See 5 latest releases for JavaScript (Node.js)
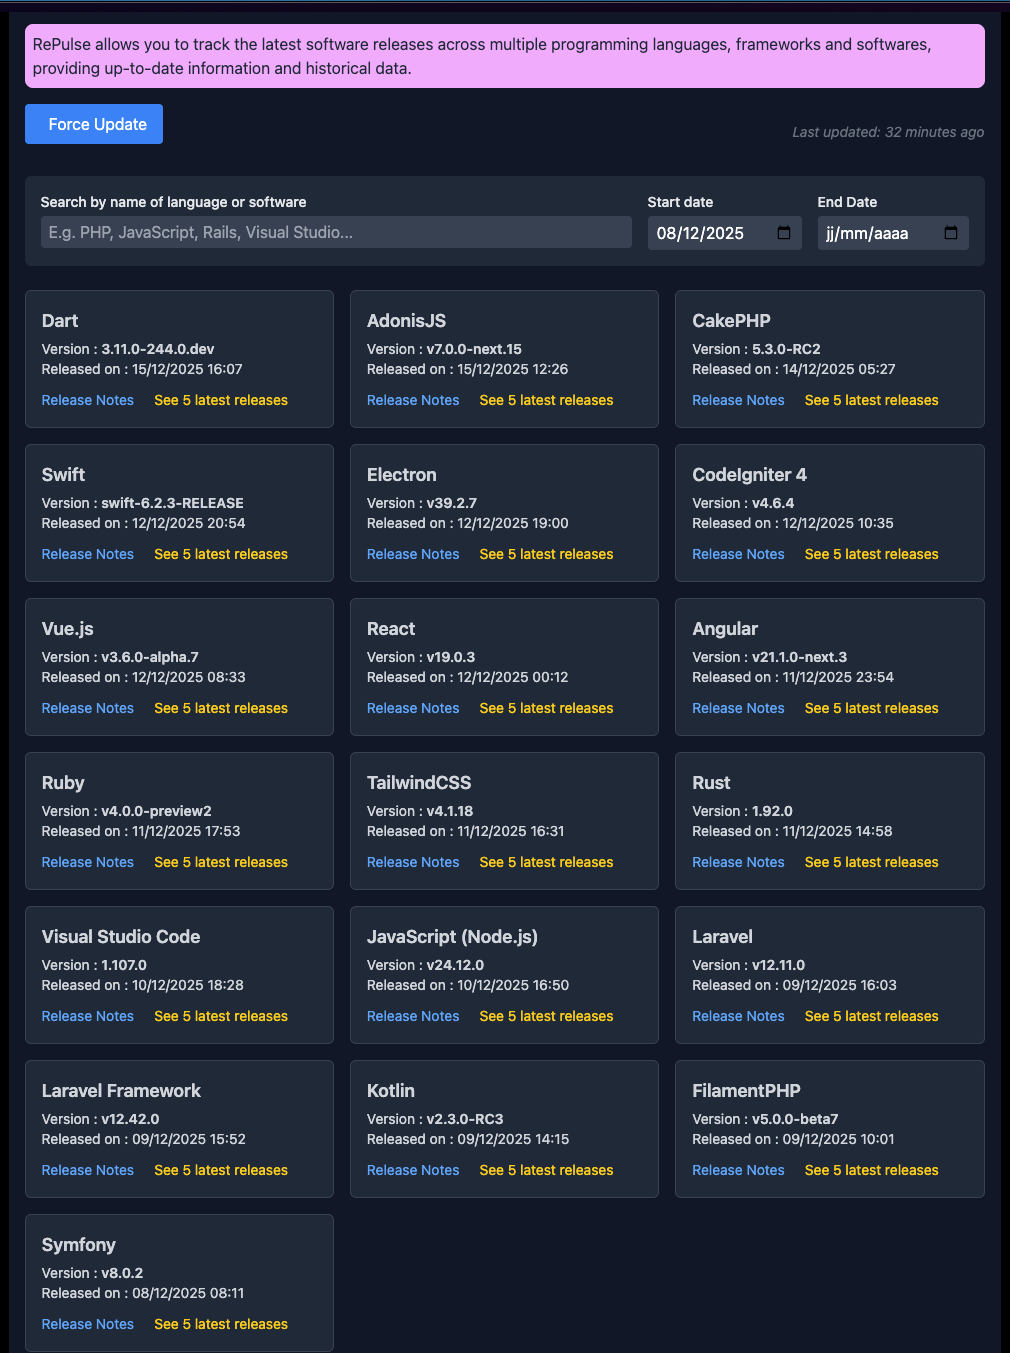Viewport: 1010px width, 1353px height. [x=546, y=1016]
